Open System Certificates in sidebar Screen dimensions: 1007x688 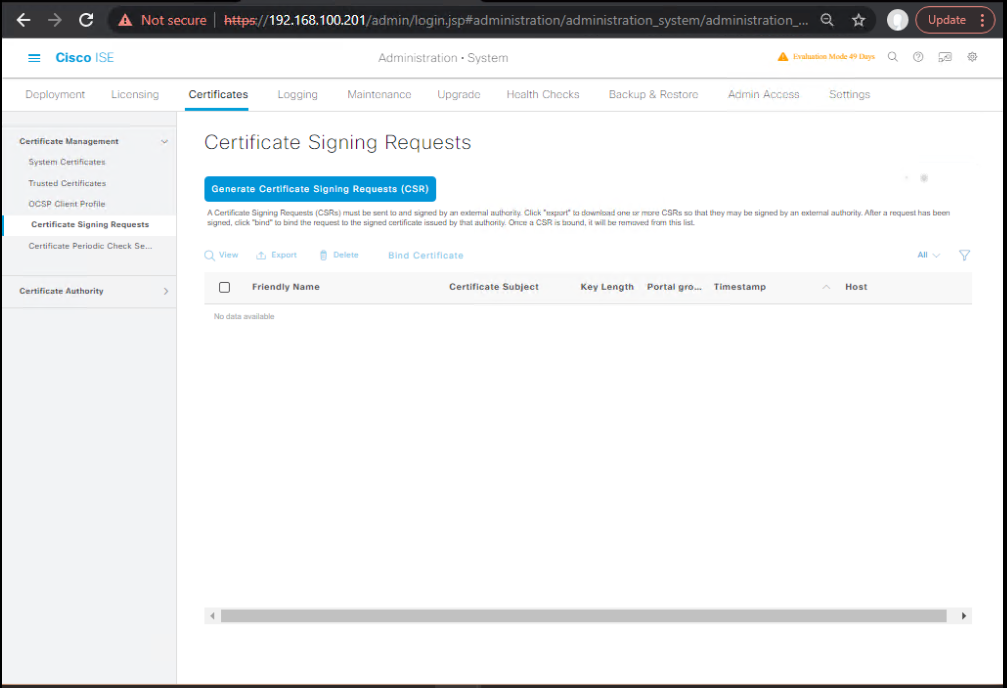coord(67,162)
